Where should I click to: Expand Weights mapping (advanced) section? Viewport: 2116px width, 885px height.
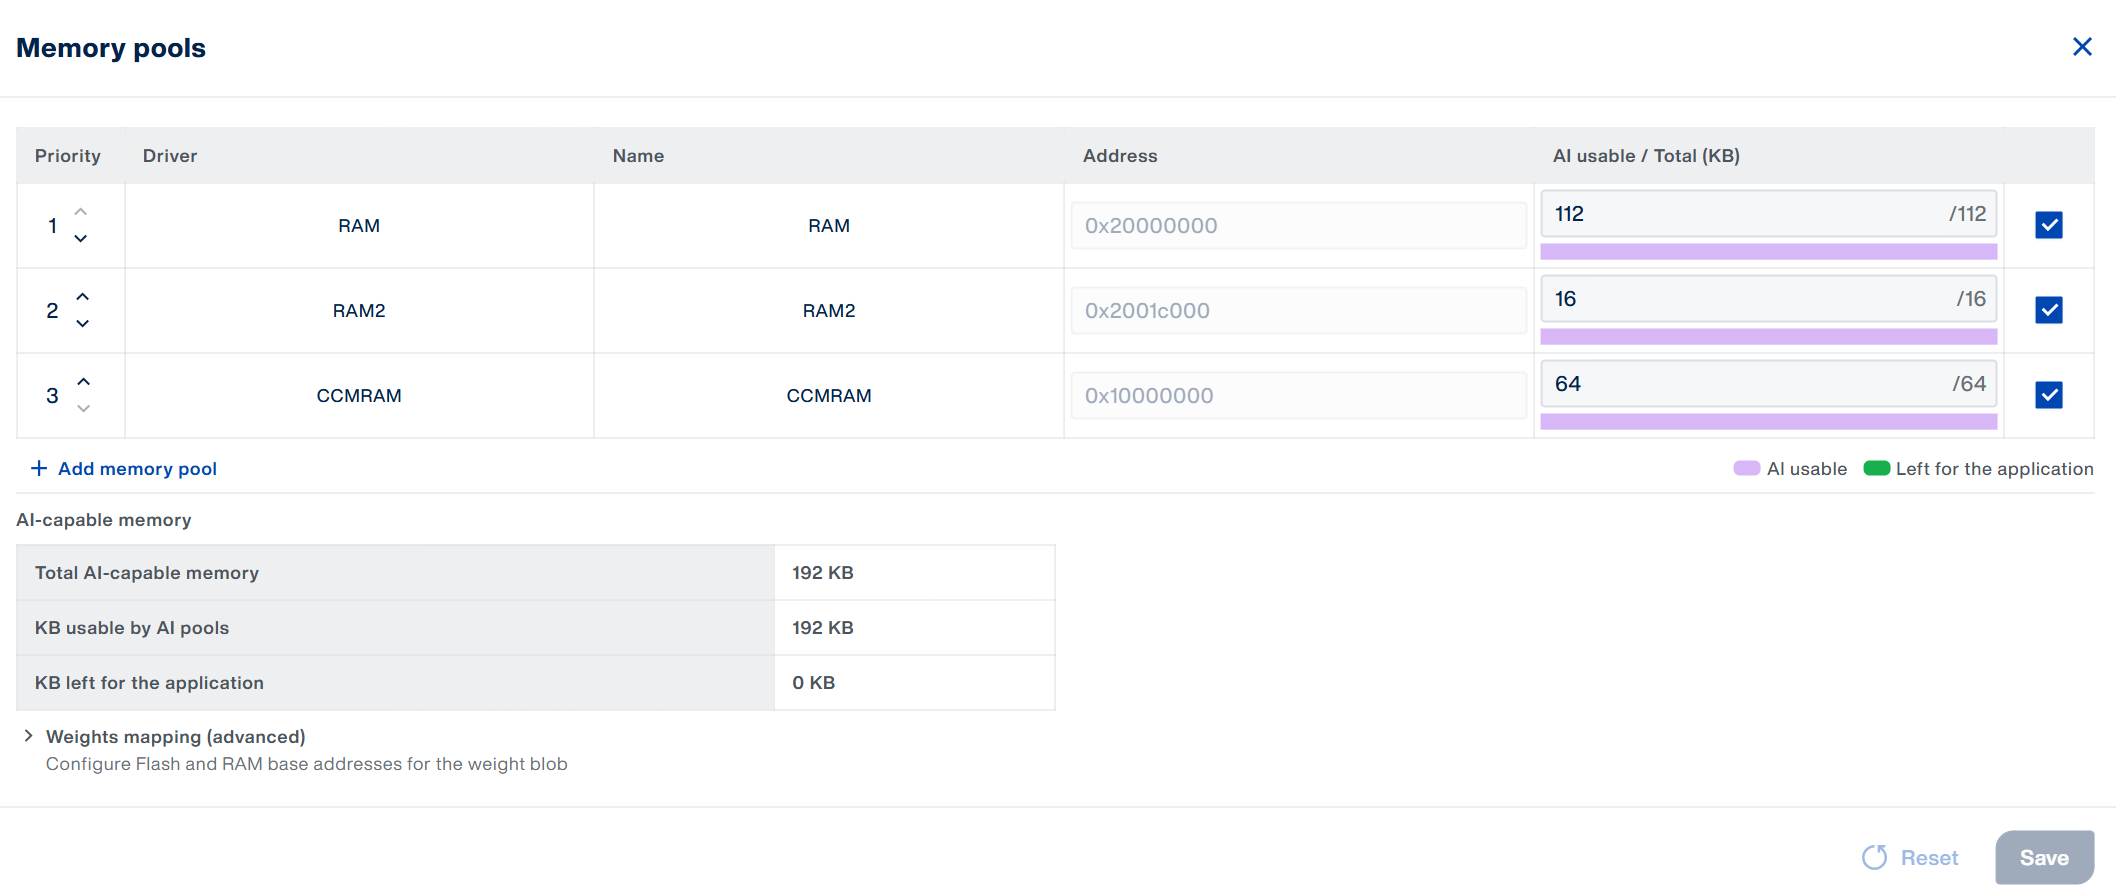coord(28,736)
